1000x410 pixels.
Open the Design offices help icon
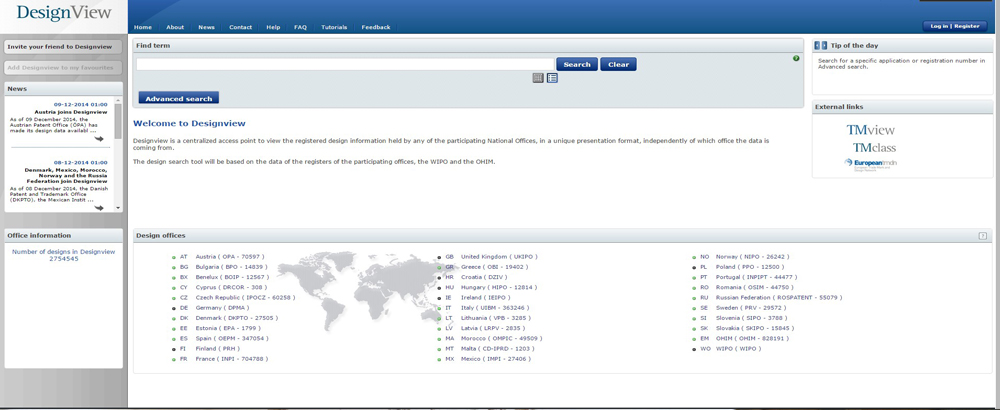click(x=983, y=236)
